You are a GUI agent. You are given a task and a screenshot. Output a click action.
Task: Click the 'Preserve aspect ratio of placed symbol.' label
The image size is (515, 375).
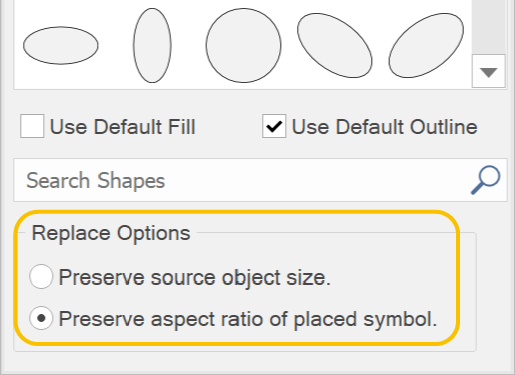click(248, 319)
